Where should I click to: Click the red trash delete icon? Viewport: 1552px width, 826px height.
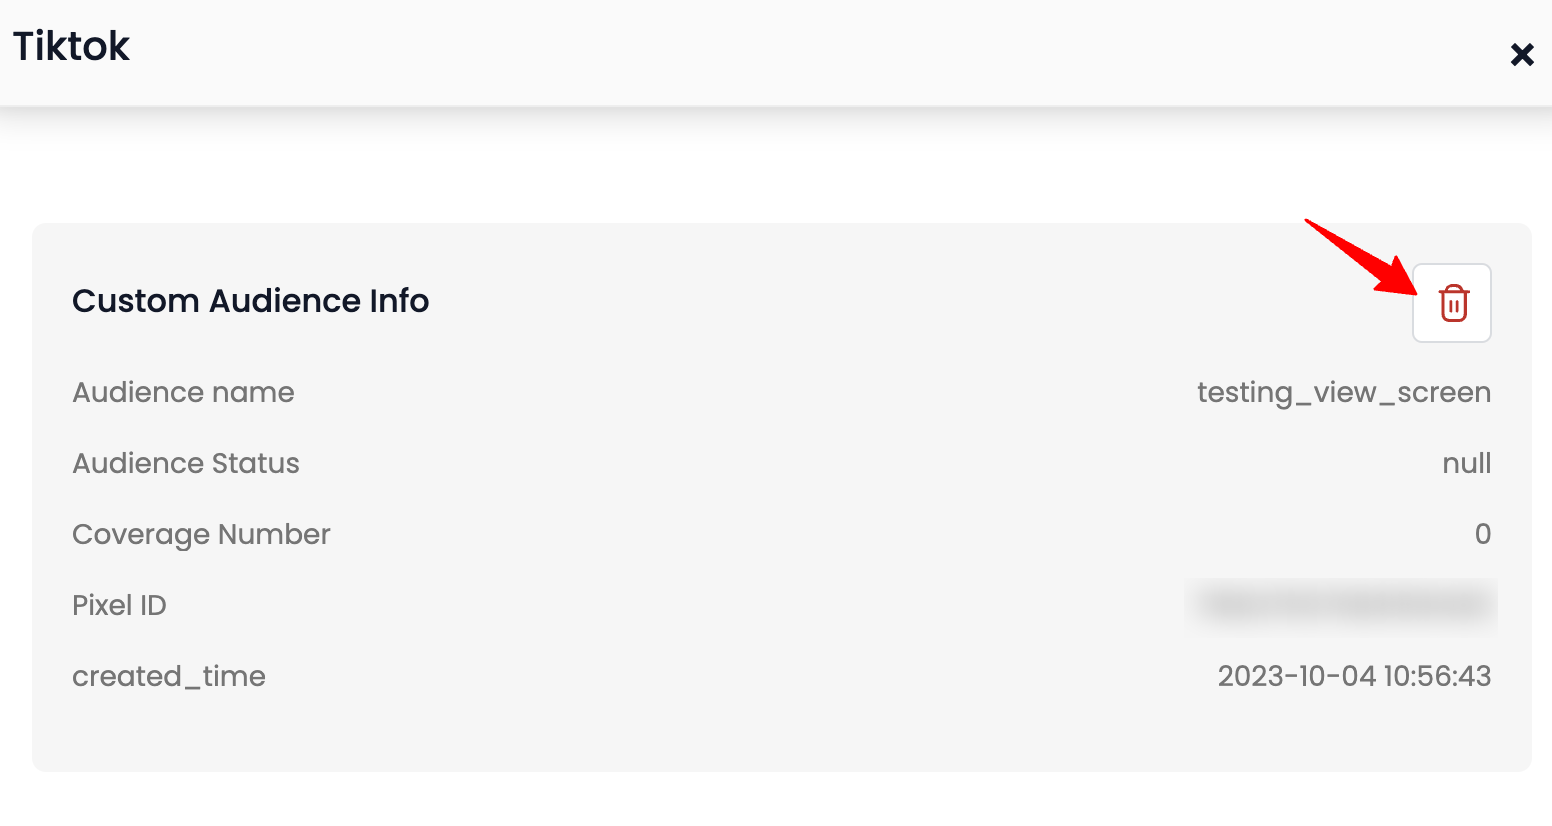[1452, 303]
